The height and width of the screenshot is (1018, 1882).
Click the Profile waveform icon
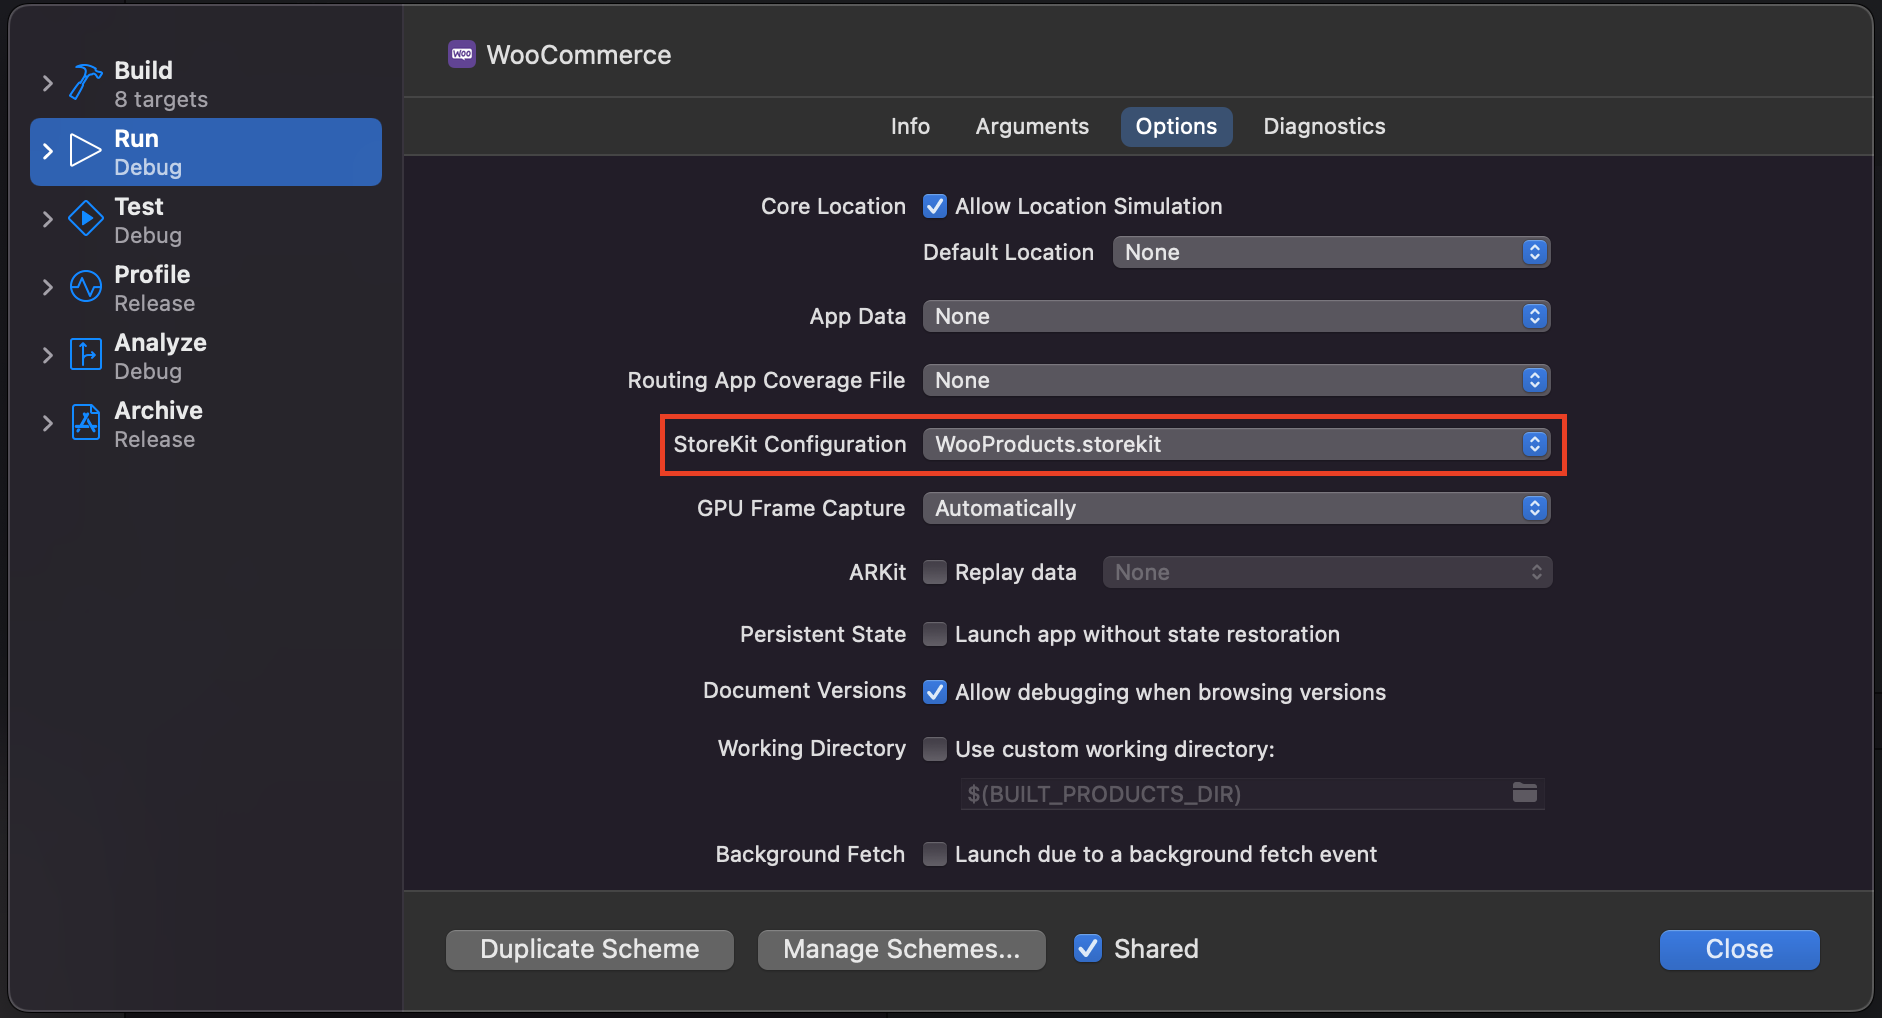pos(86,287)
